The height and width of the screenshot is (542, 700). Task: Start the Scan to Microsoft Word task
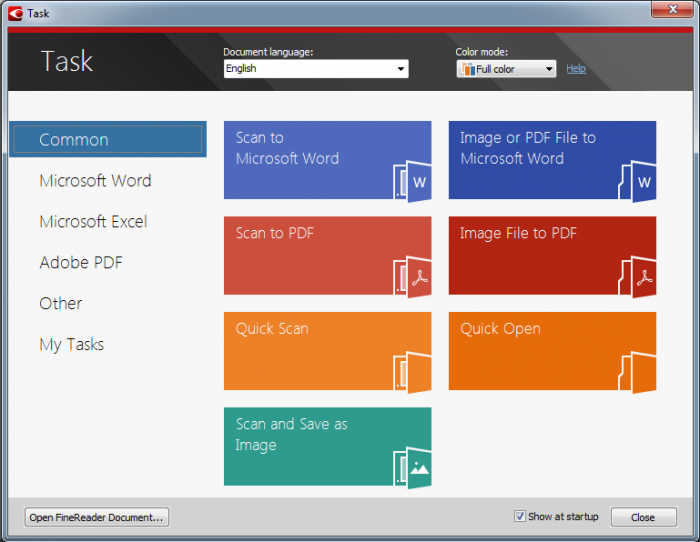pyautogui.click(x=328, y=160)
